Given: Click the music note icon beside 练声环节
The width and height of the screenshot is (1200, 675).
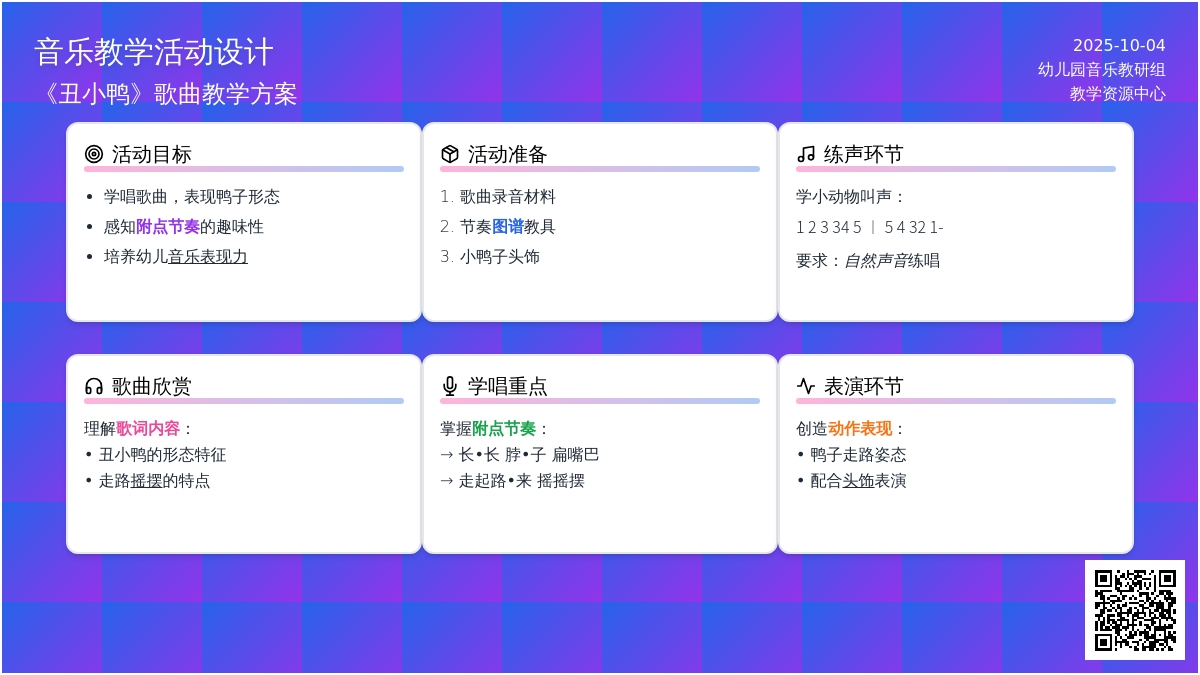Looking at the screenshot, I should coord(806,154).
